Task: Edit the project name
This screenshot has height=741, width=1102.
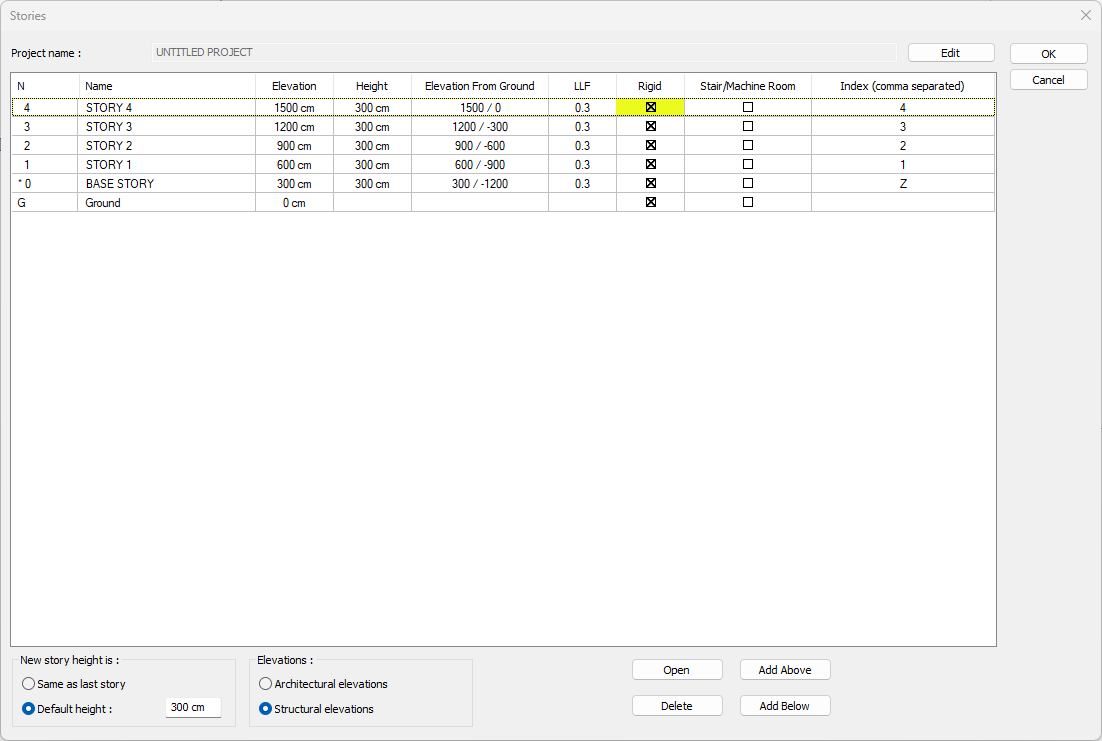Action: [x=951, y=53]
